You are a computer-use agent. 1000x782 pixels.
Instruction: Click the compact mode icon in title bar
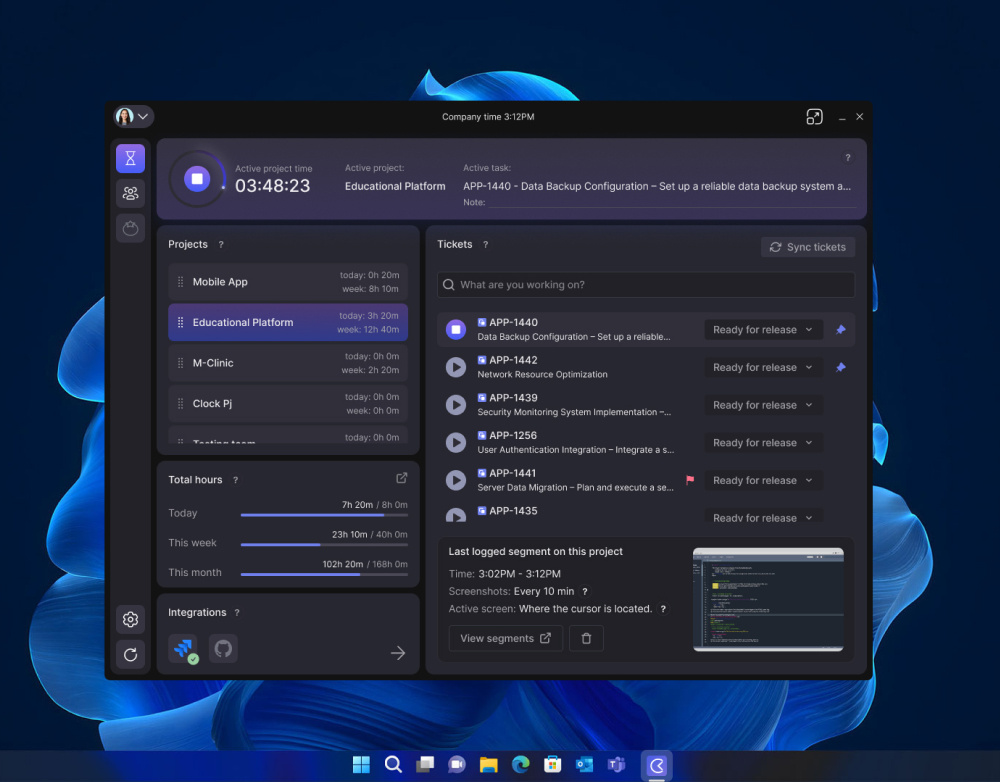click(x=814, y=116)
